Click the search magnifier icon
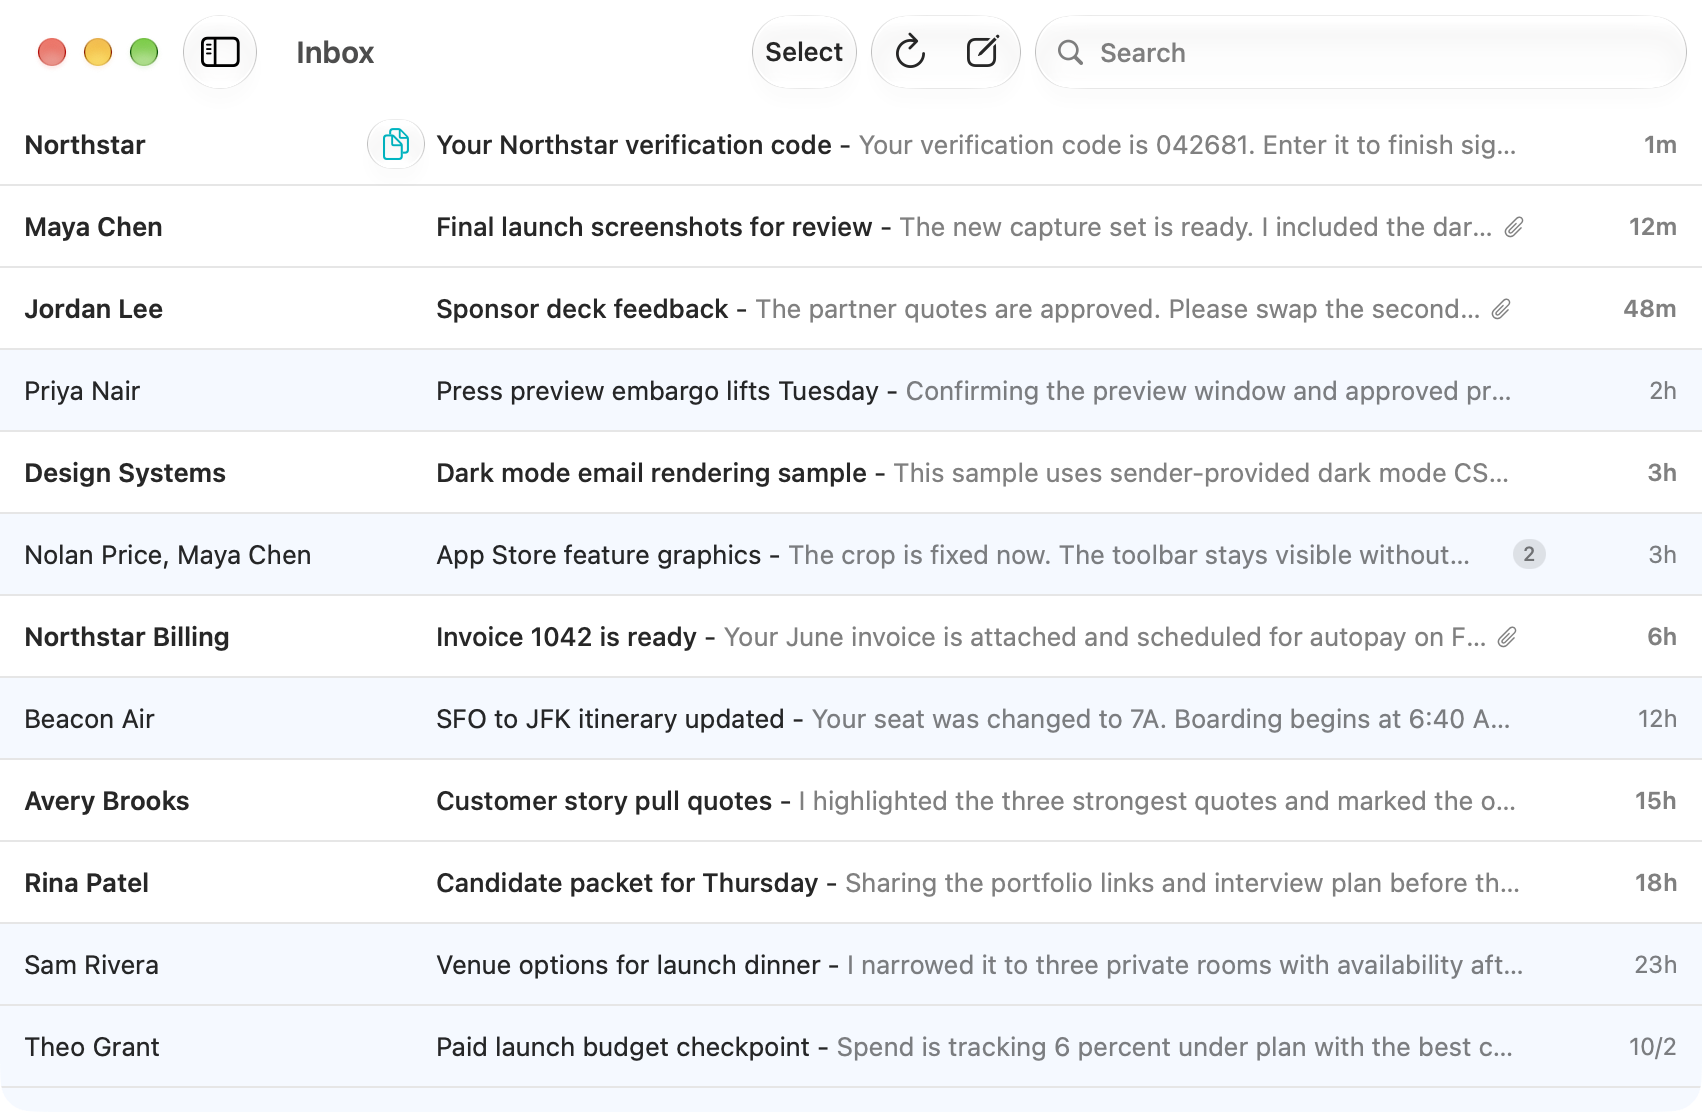This screenshot has width=1702, height=1112. click(x=1070, y=52)
